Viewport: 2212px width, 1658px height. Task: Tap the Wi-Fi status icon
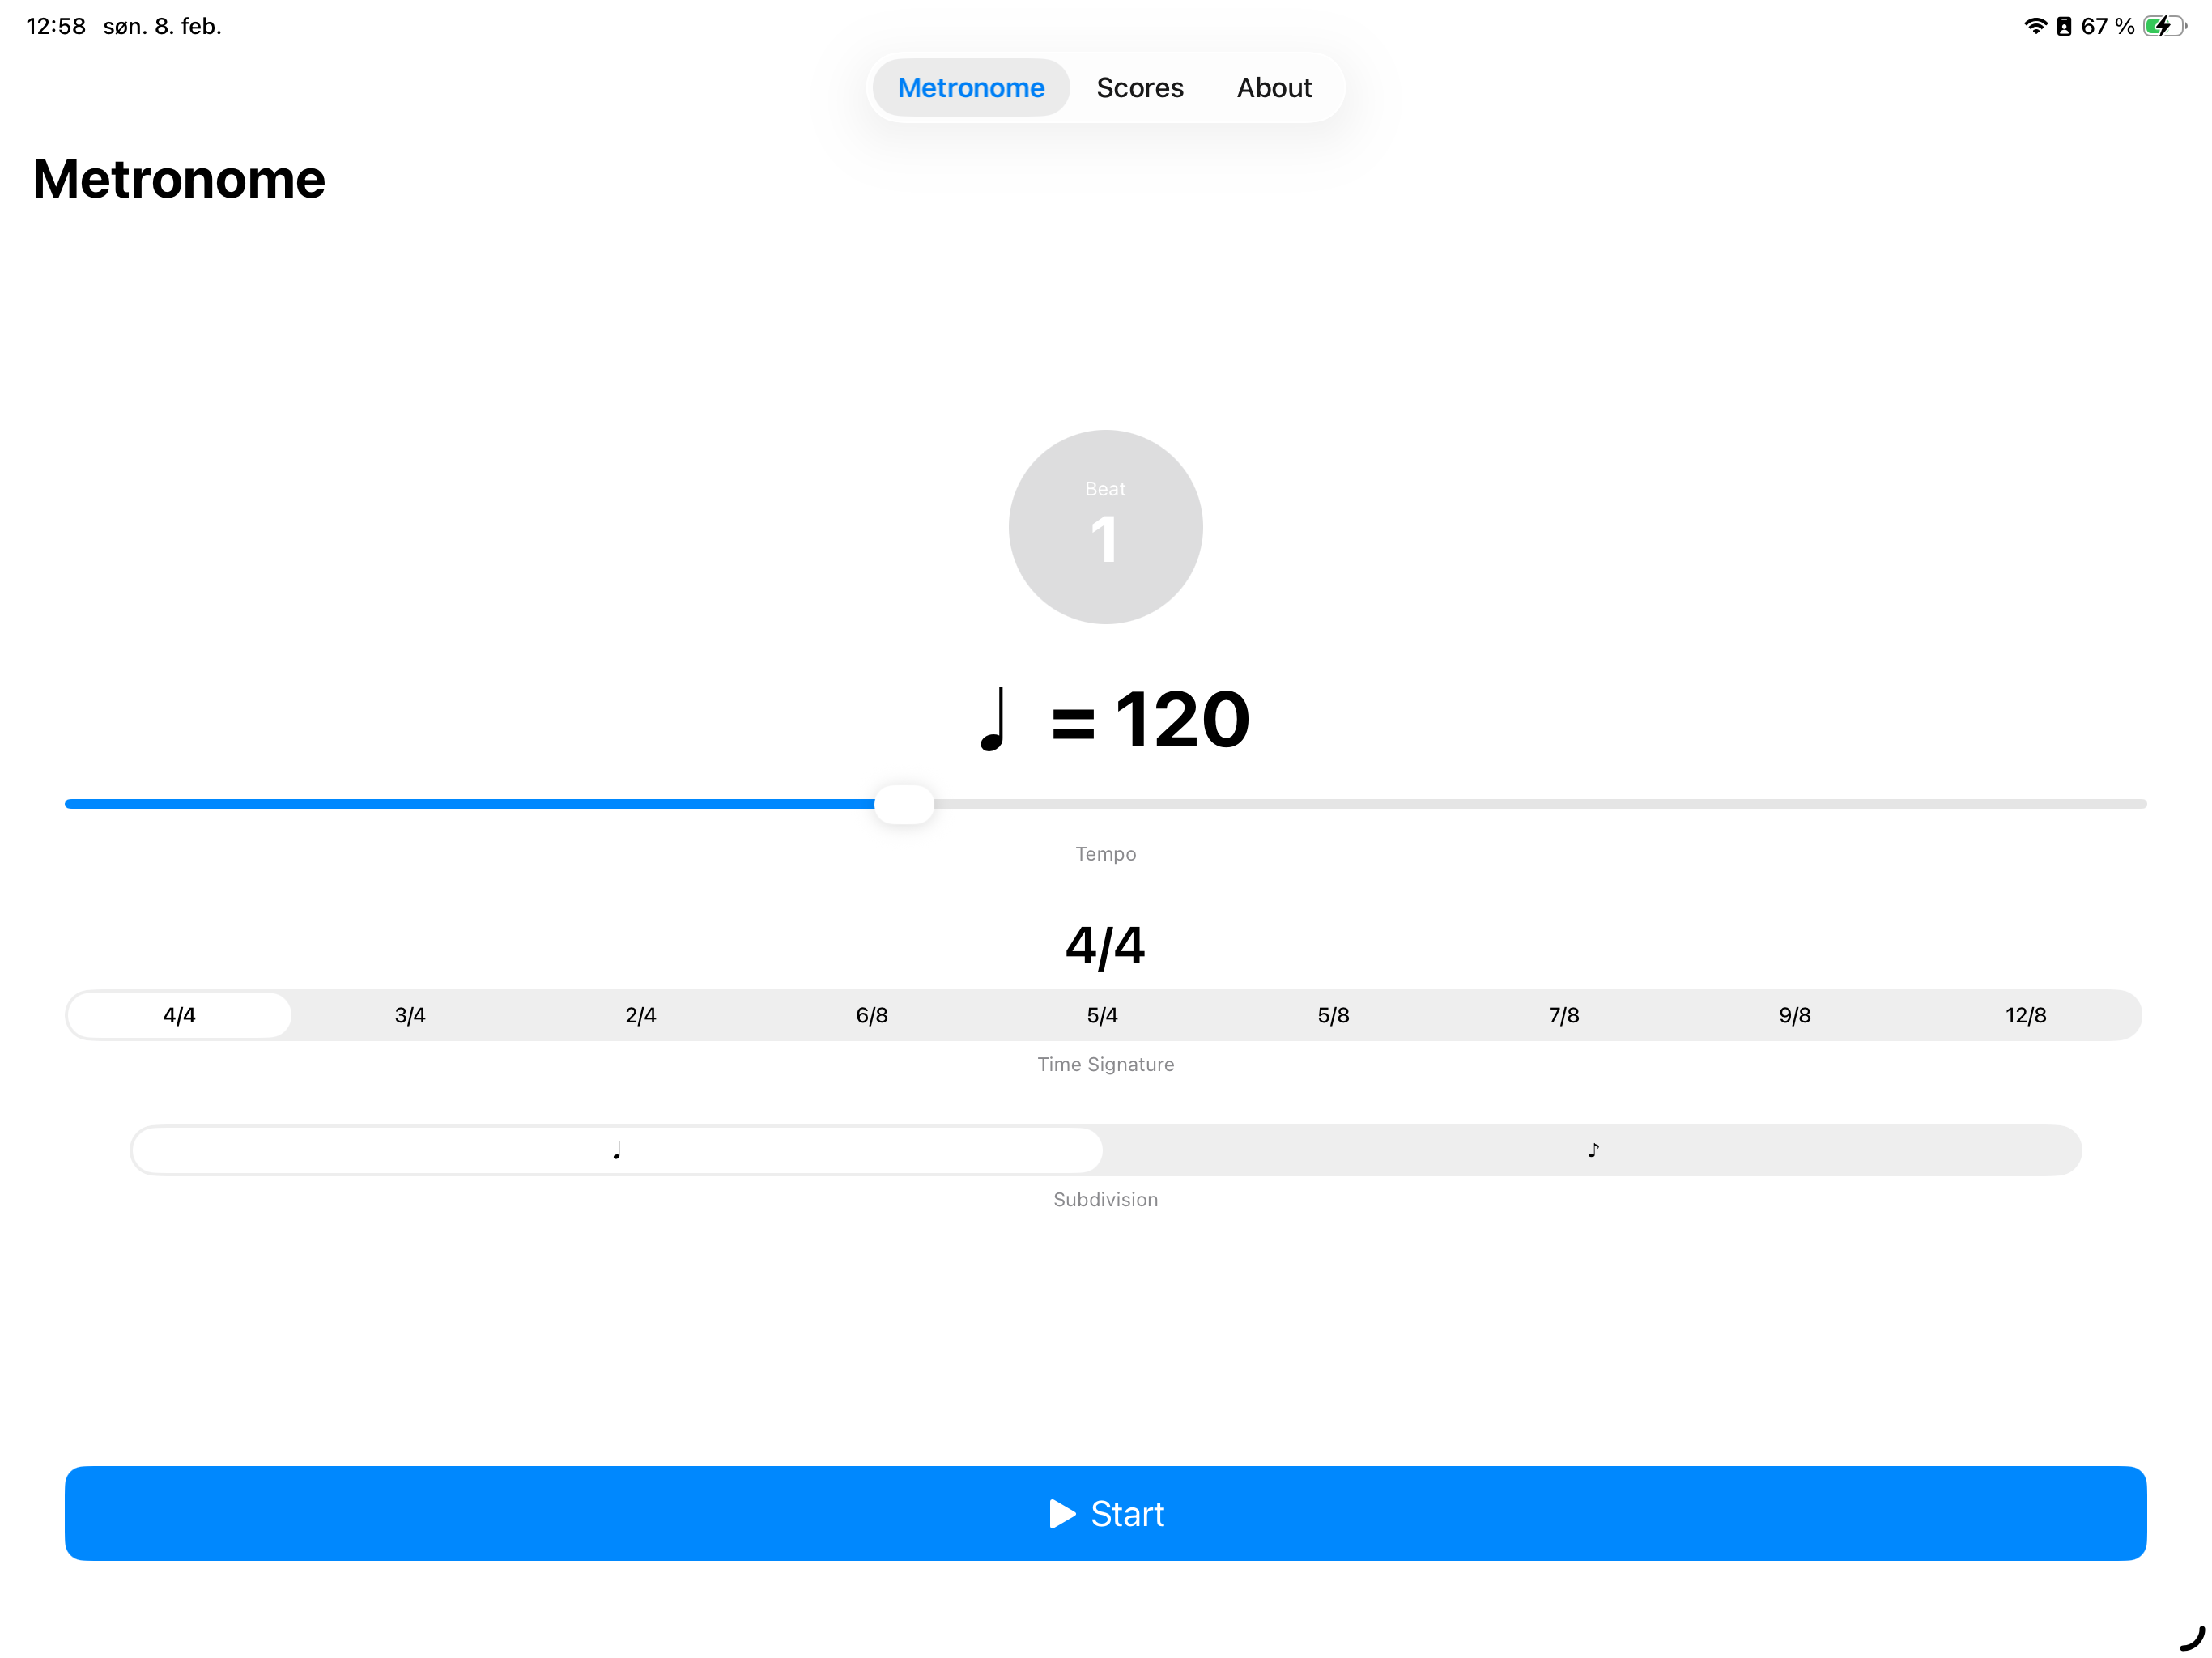[x=2036, y=26]
